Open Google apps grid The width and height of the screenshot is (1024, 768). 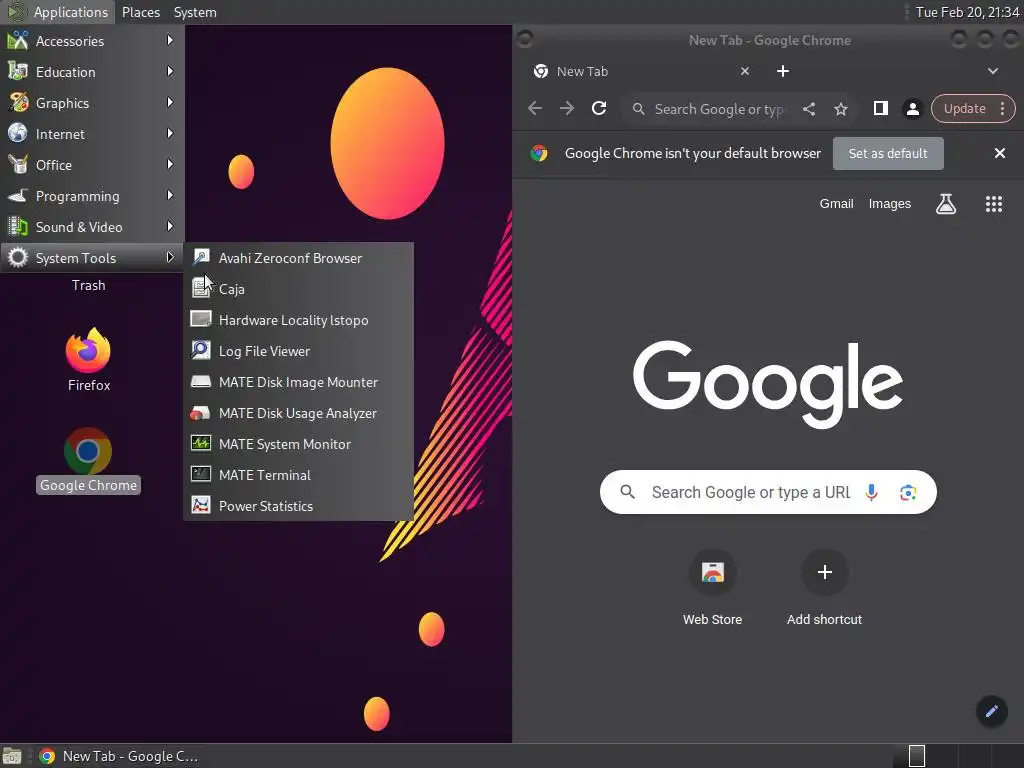tap(993, 204)
